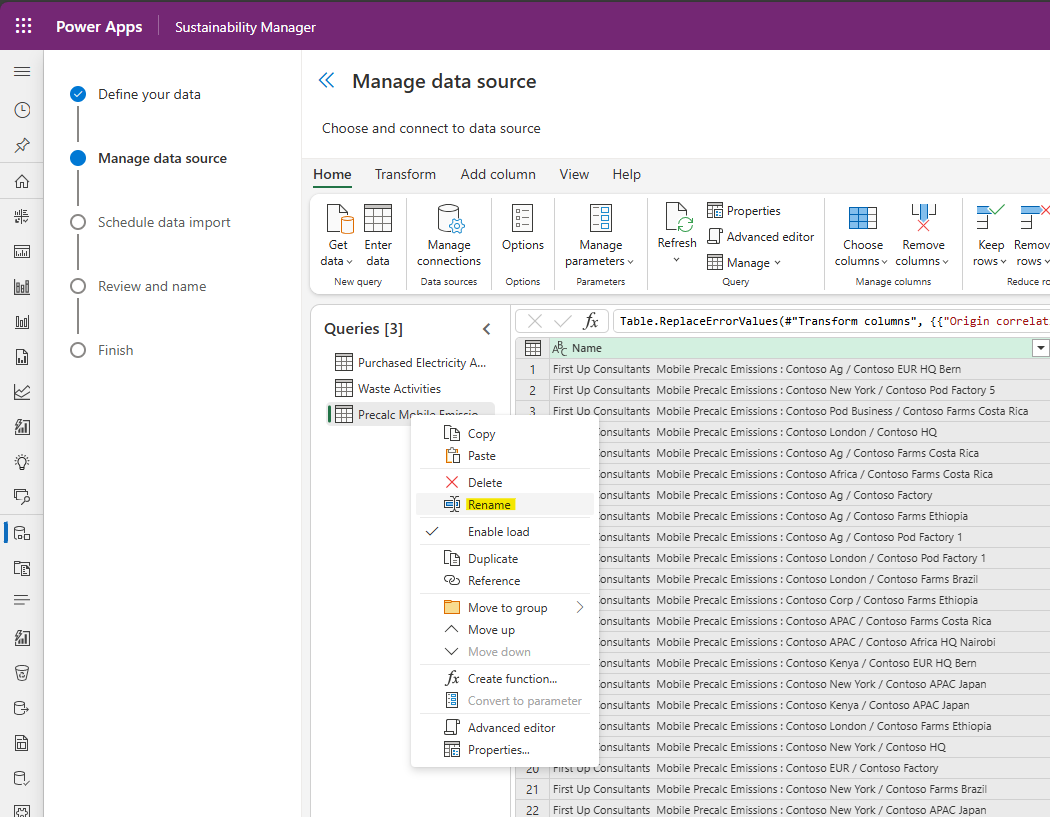Click the fx formula icon
The image size is (1050, 817).
click(591, 321)
